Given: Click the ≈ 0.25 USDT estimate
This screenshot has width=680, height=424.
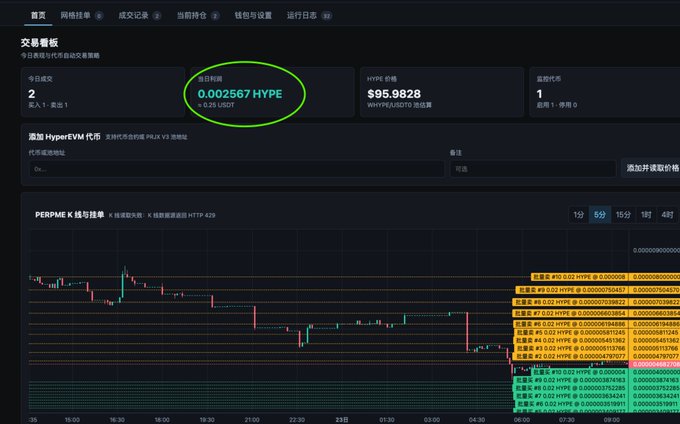Looking at the screenshot, I should point(216,105).
